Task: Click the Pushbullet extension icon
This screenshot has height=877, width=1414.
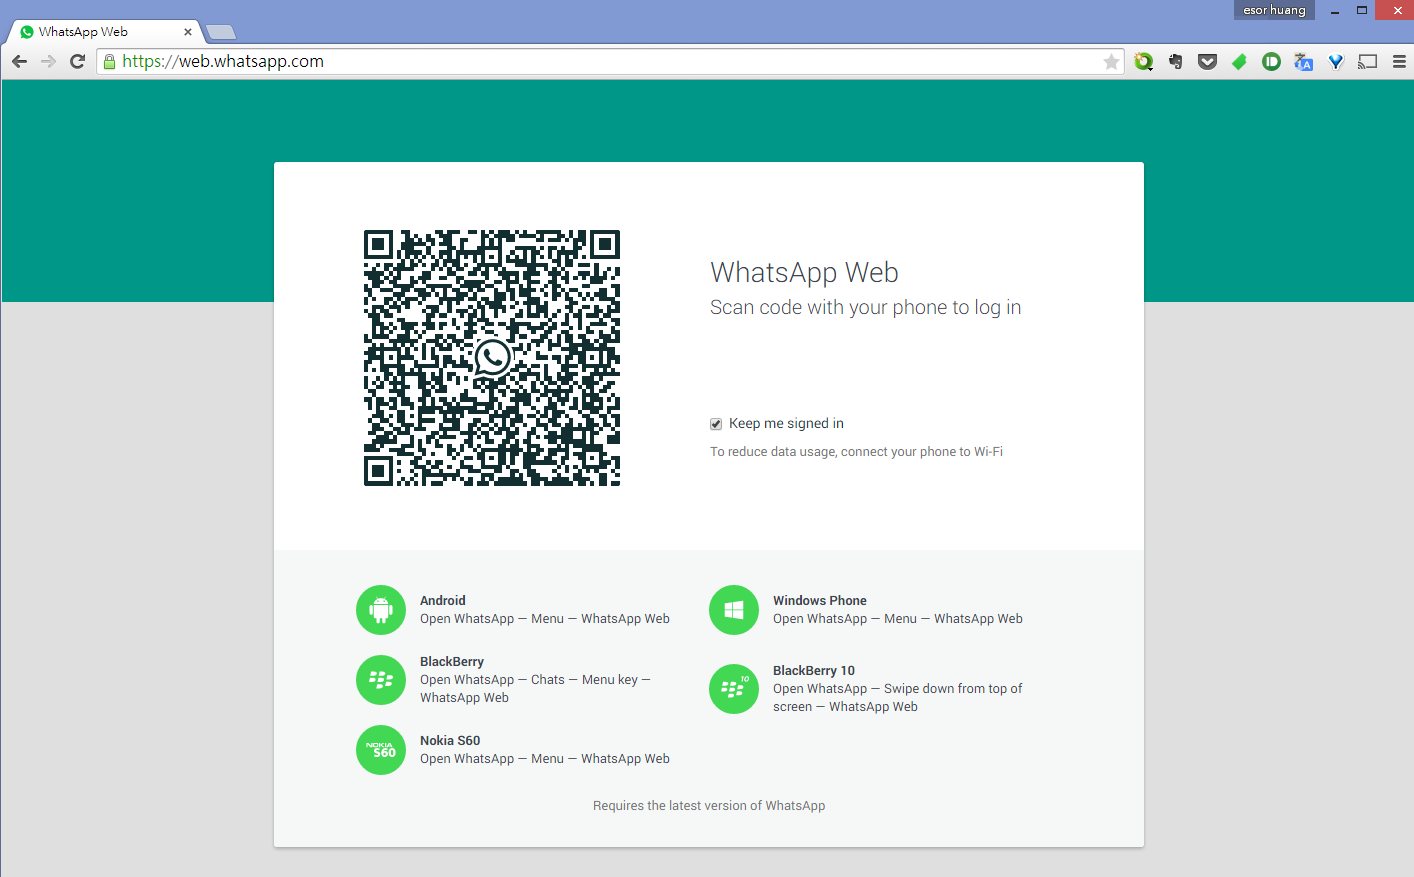Action: [1271, 62]
